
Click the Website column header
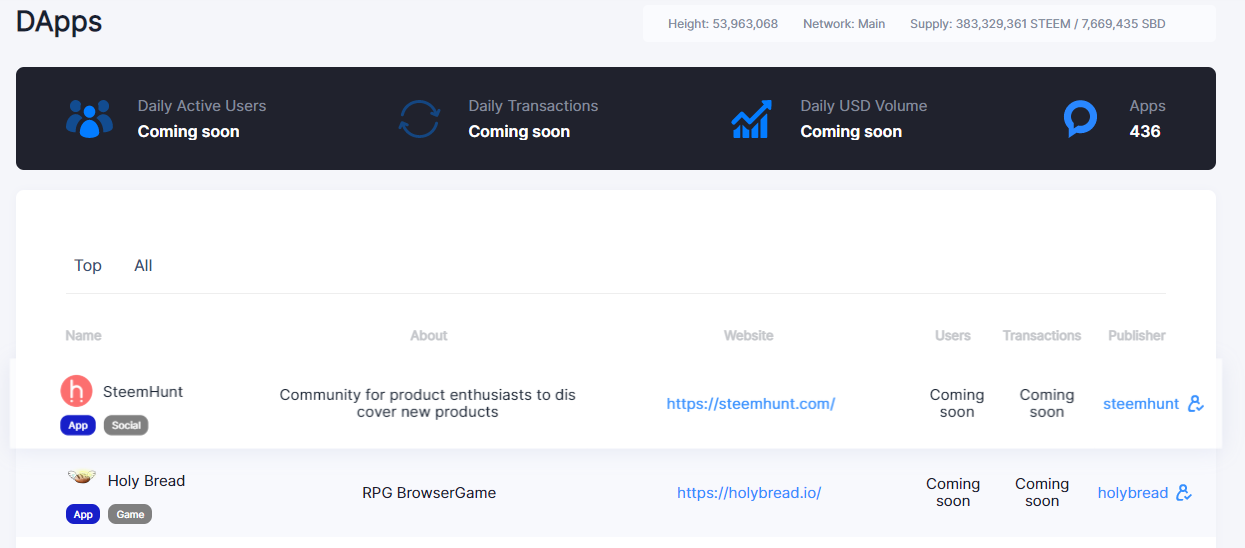[x=749, y=336]
